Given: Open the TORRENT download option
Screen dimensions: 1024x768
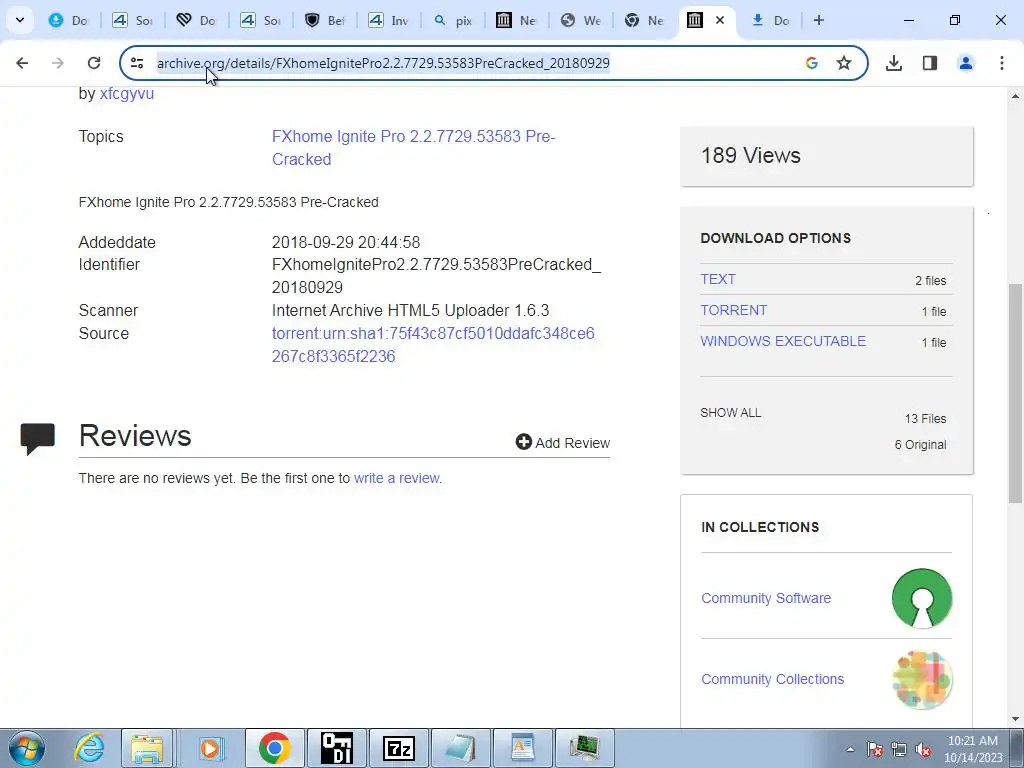Looking at the screenshot, I should [x=733, y=310].
